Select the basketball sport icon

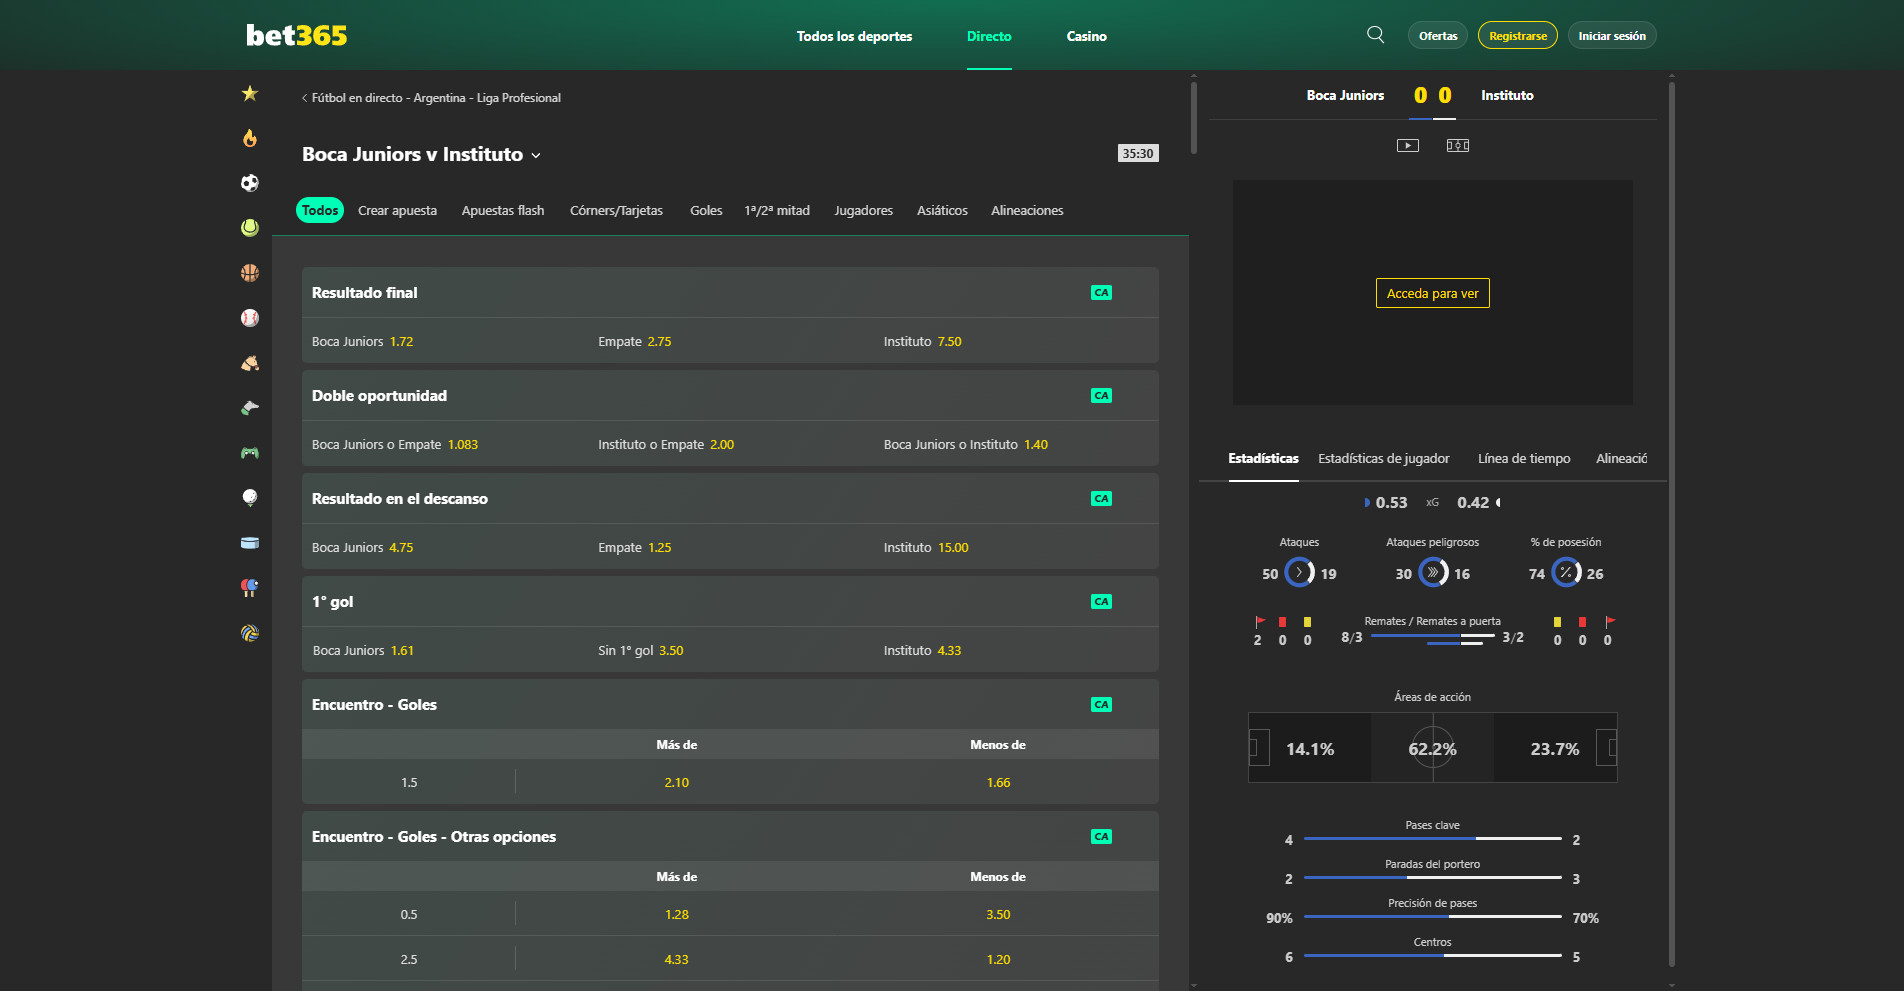click(250, 273)
